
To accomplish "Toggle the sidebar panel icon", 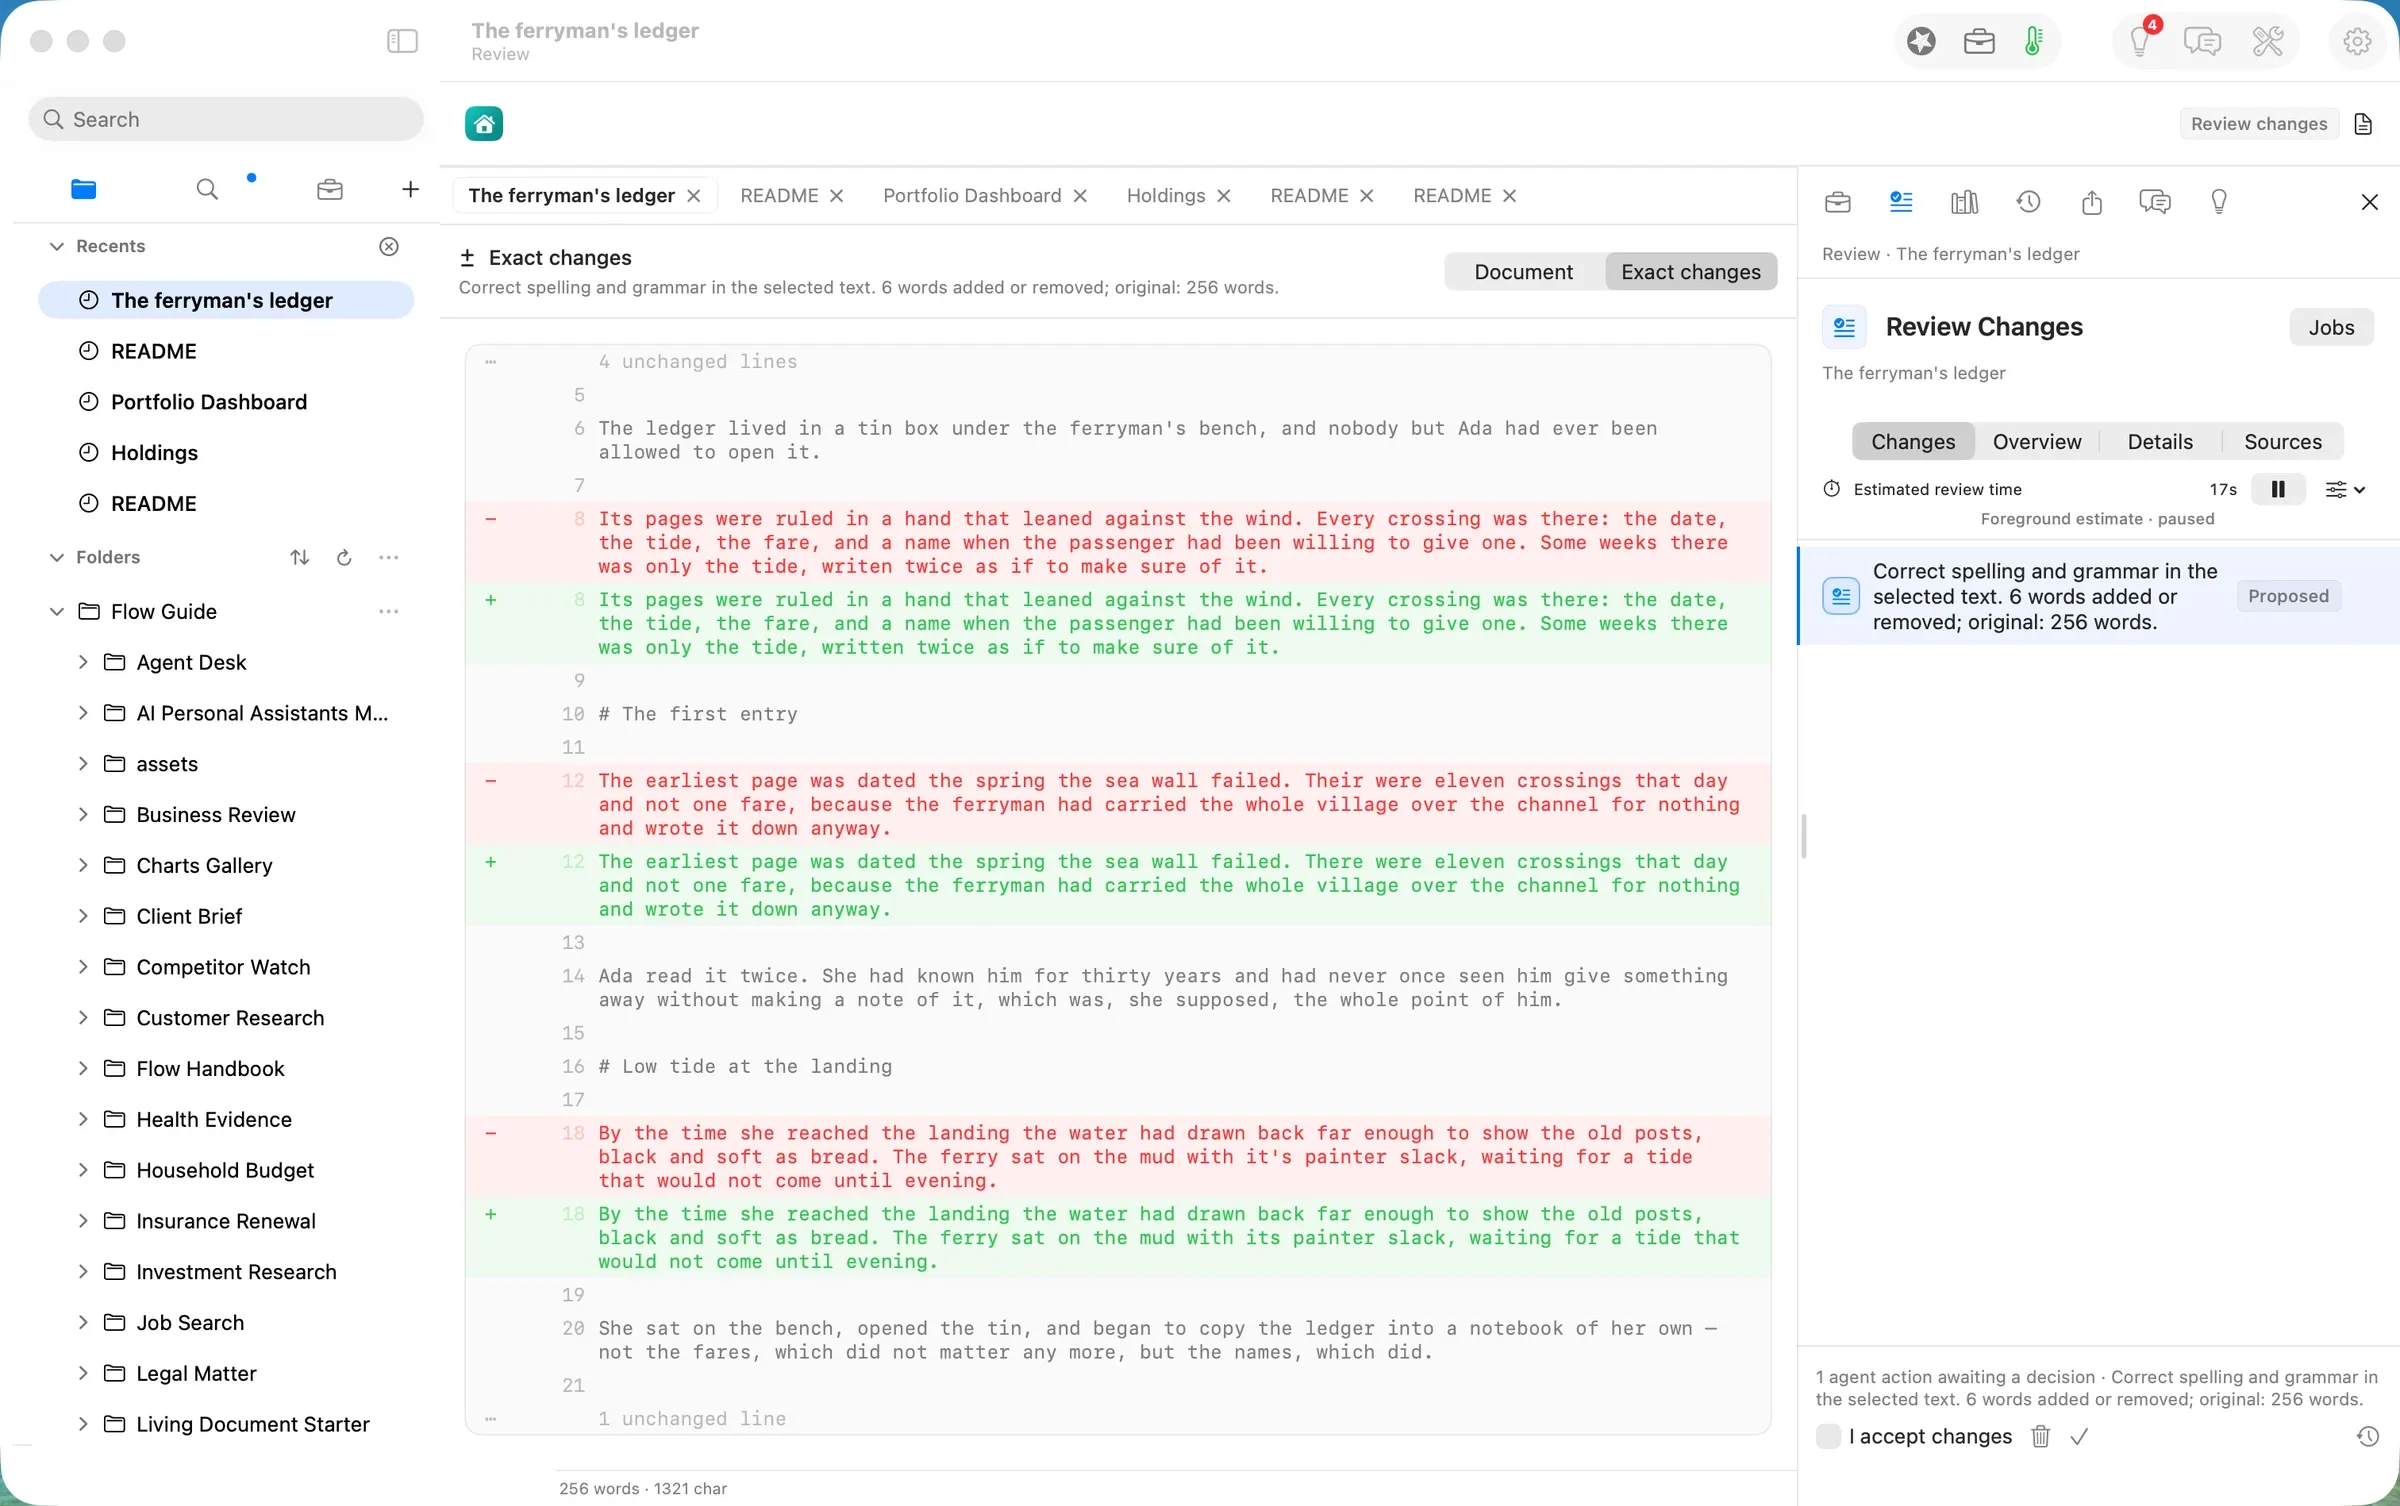I will 402,41.
